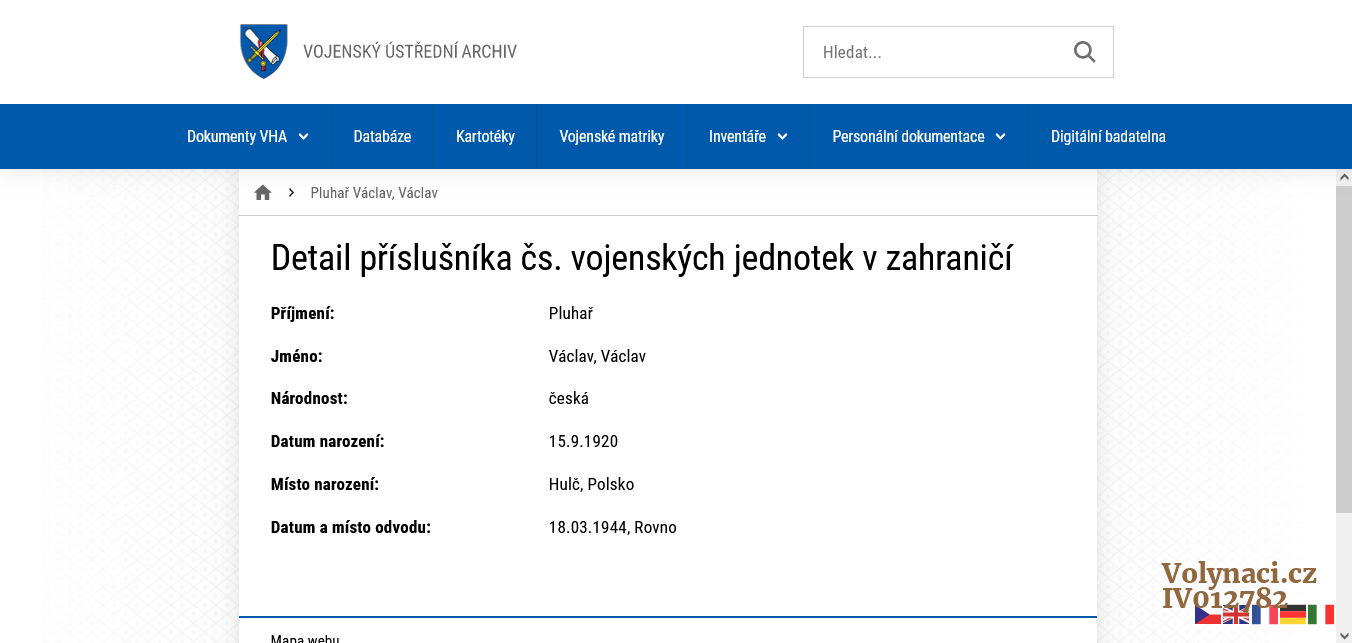
Task: Open the Databáze menu item
Action: (382, 137)
